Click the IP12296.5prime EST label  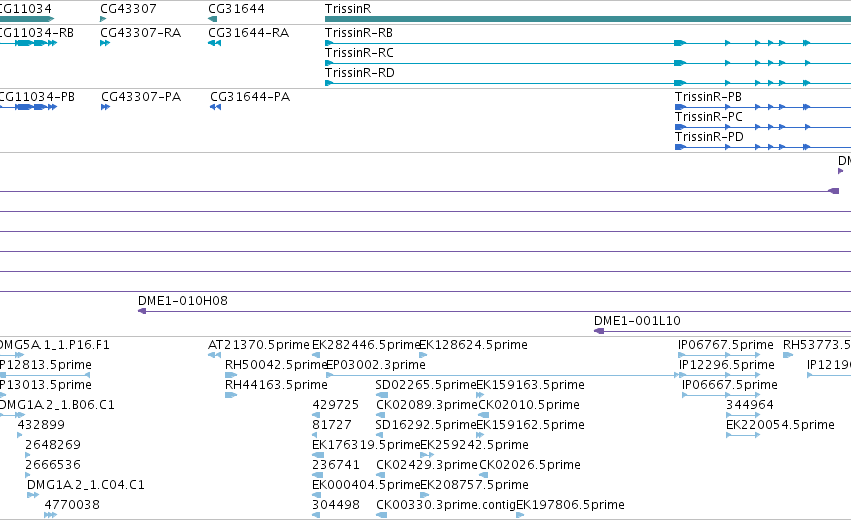[726, 365]
